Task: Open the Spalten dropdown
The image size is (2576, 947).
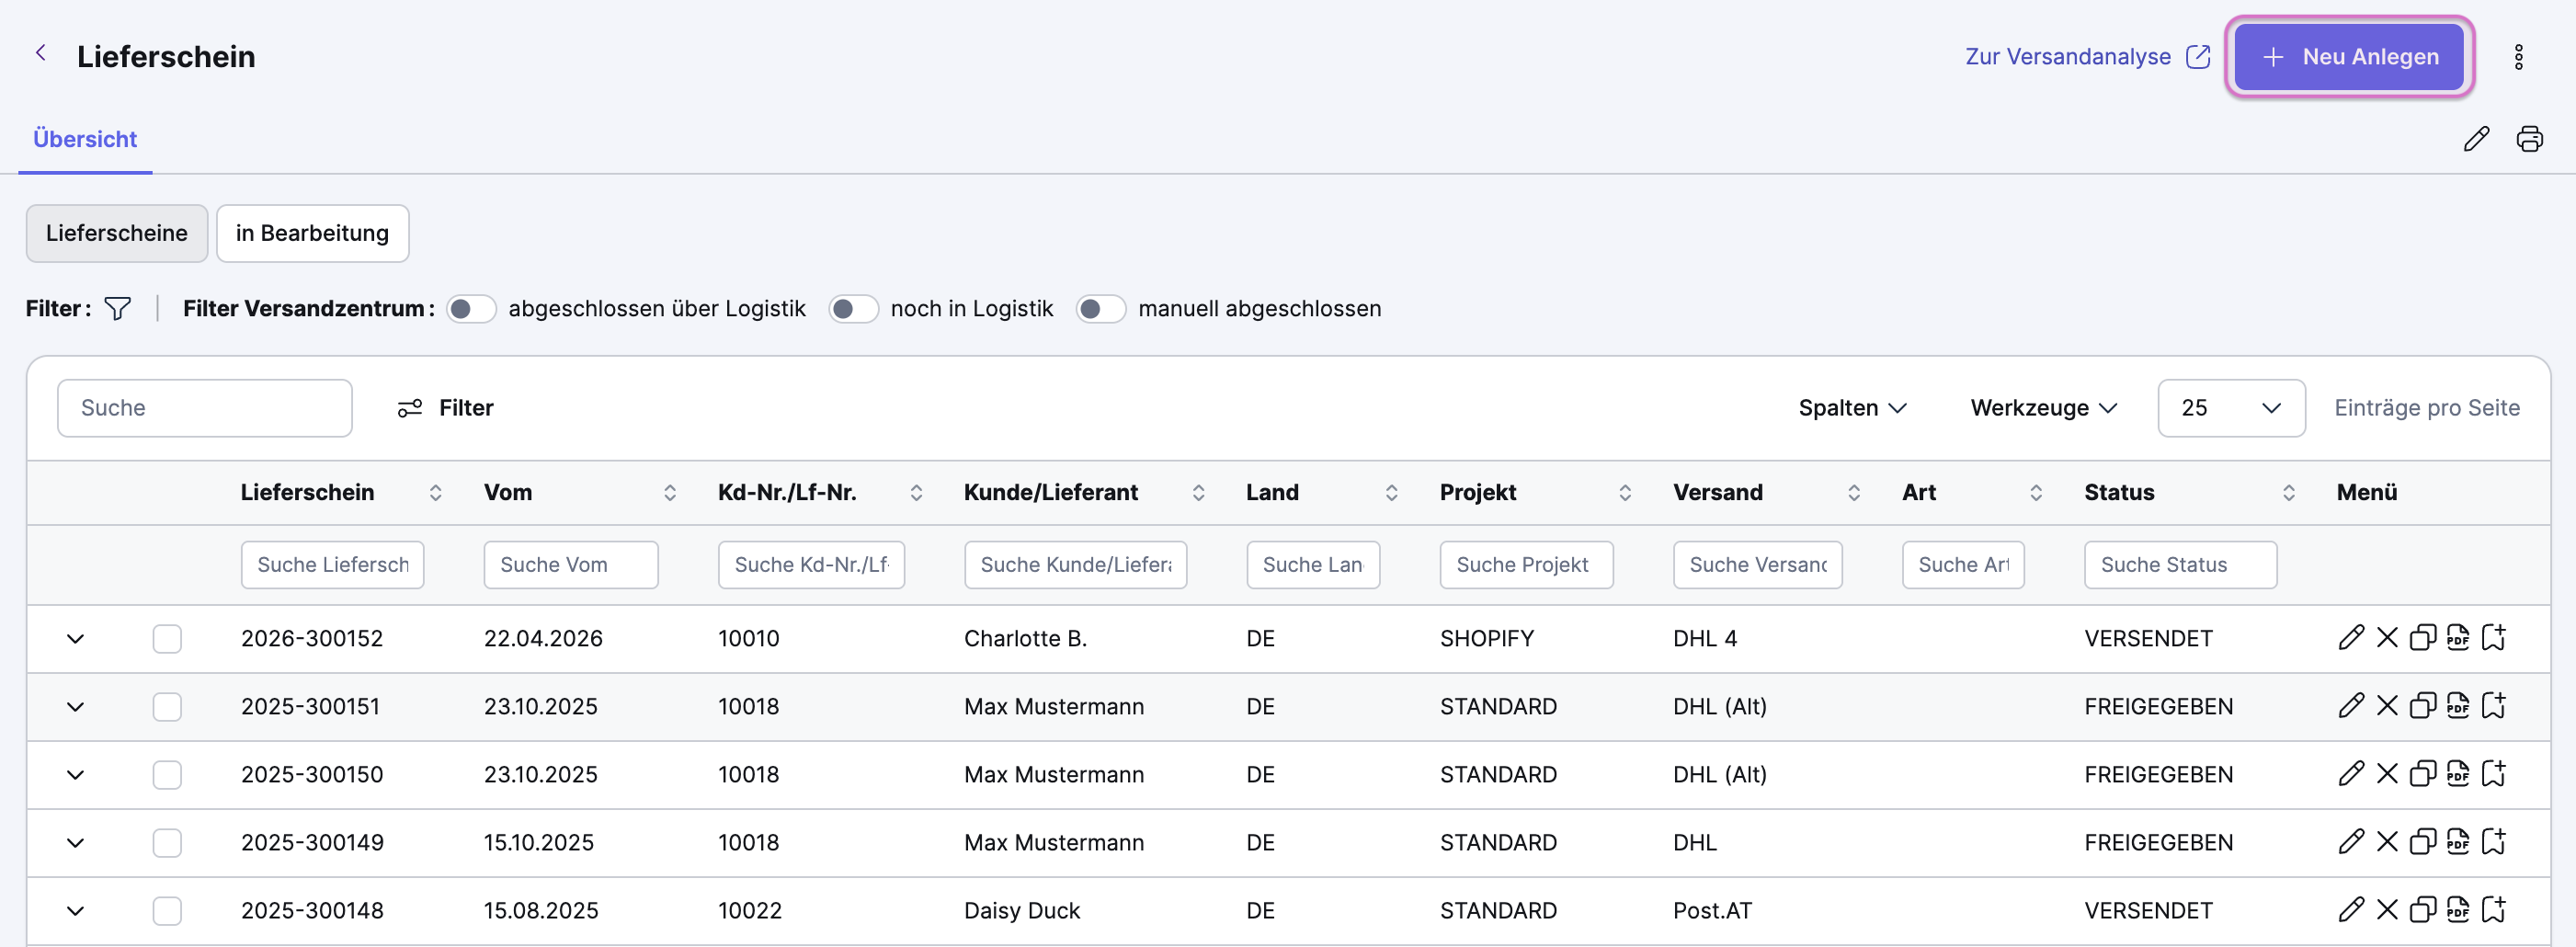Action: coord(1852,408)
